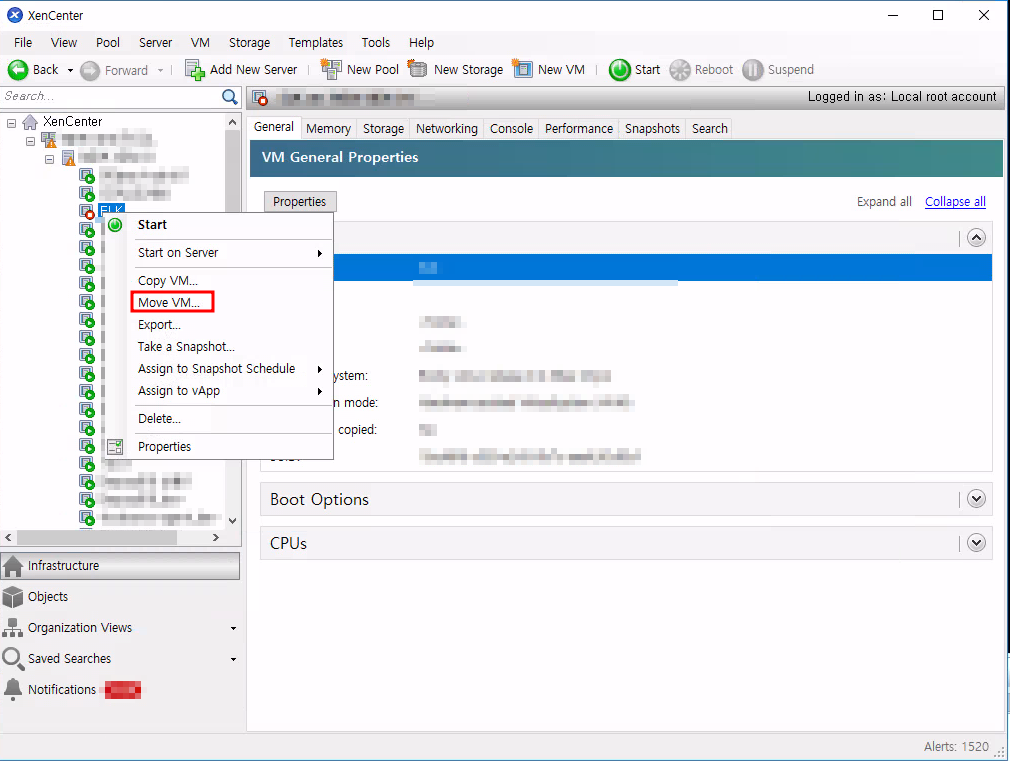Open the Tools menu
The width and height of the screenshot is (1010, 761).
pos(376,43)
